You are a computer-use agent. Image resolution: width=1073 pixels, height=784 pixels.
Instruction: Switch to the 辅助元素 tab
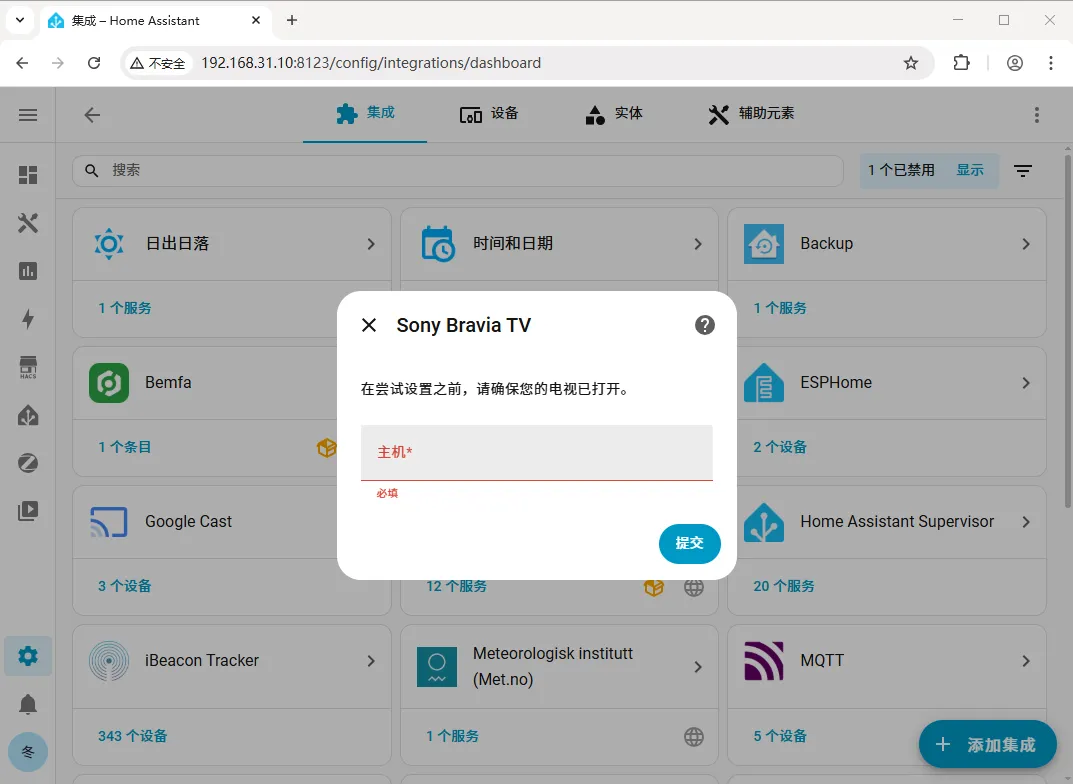point(751,114)
